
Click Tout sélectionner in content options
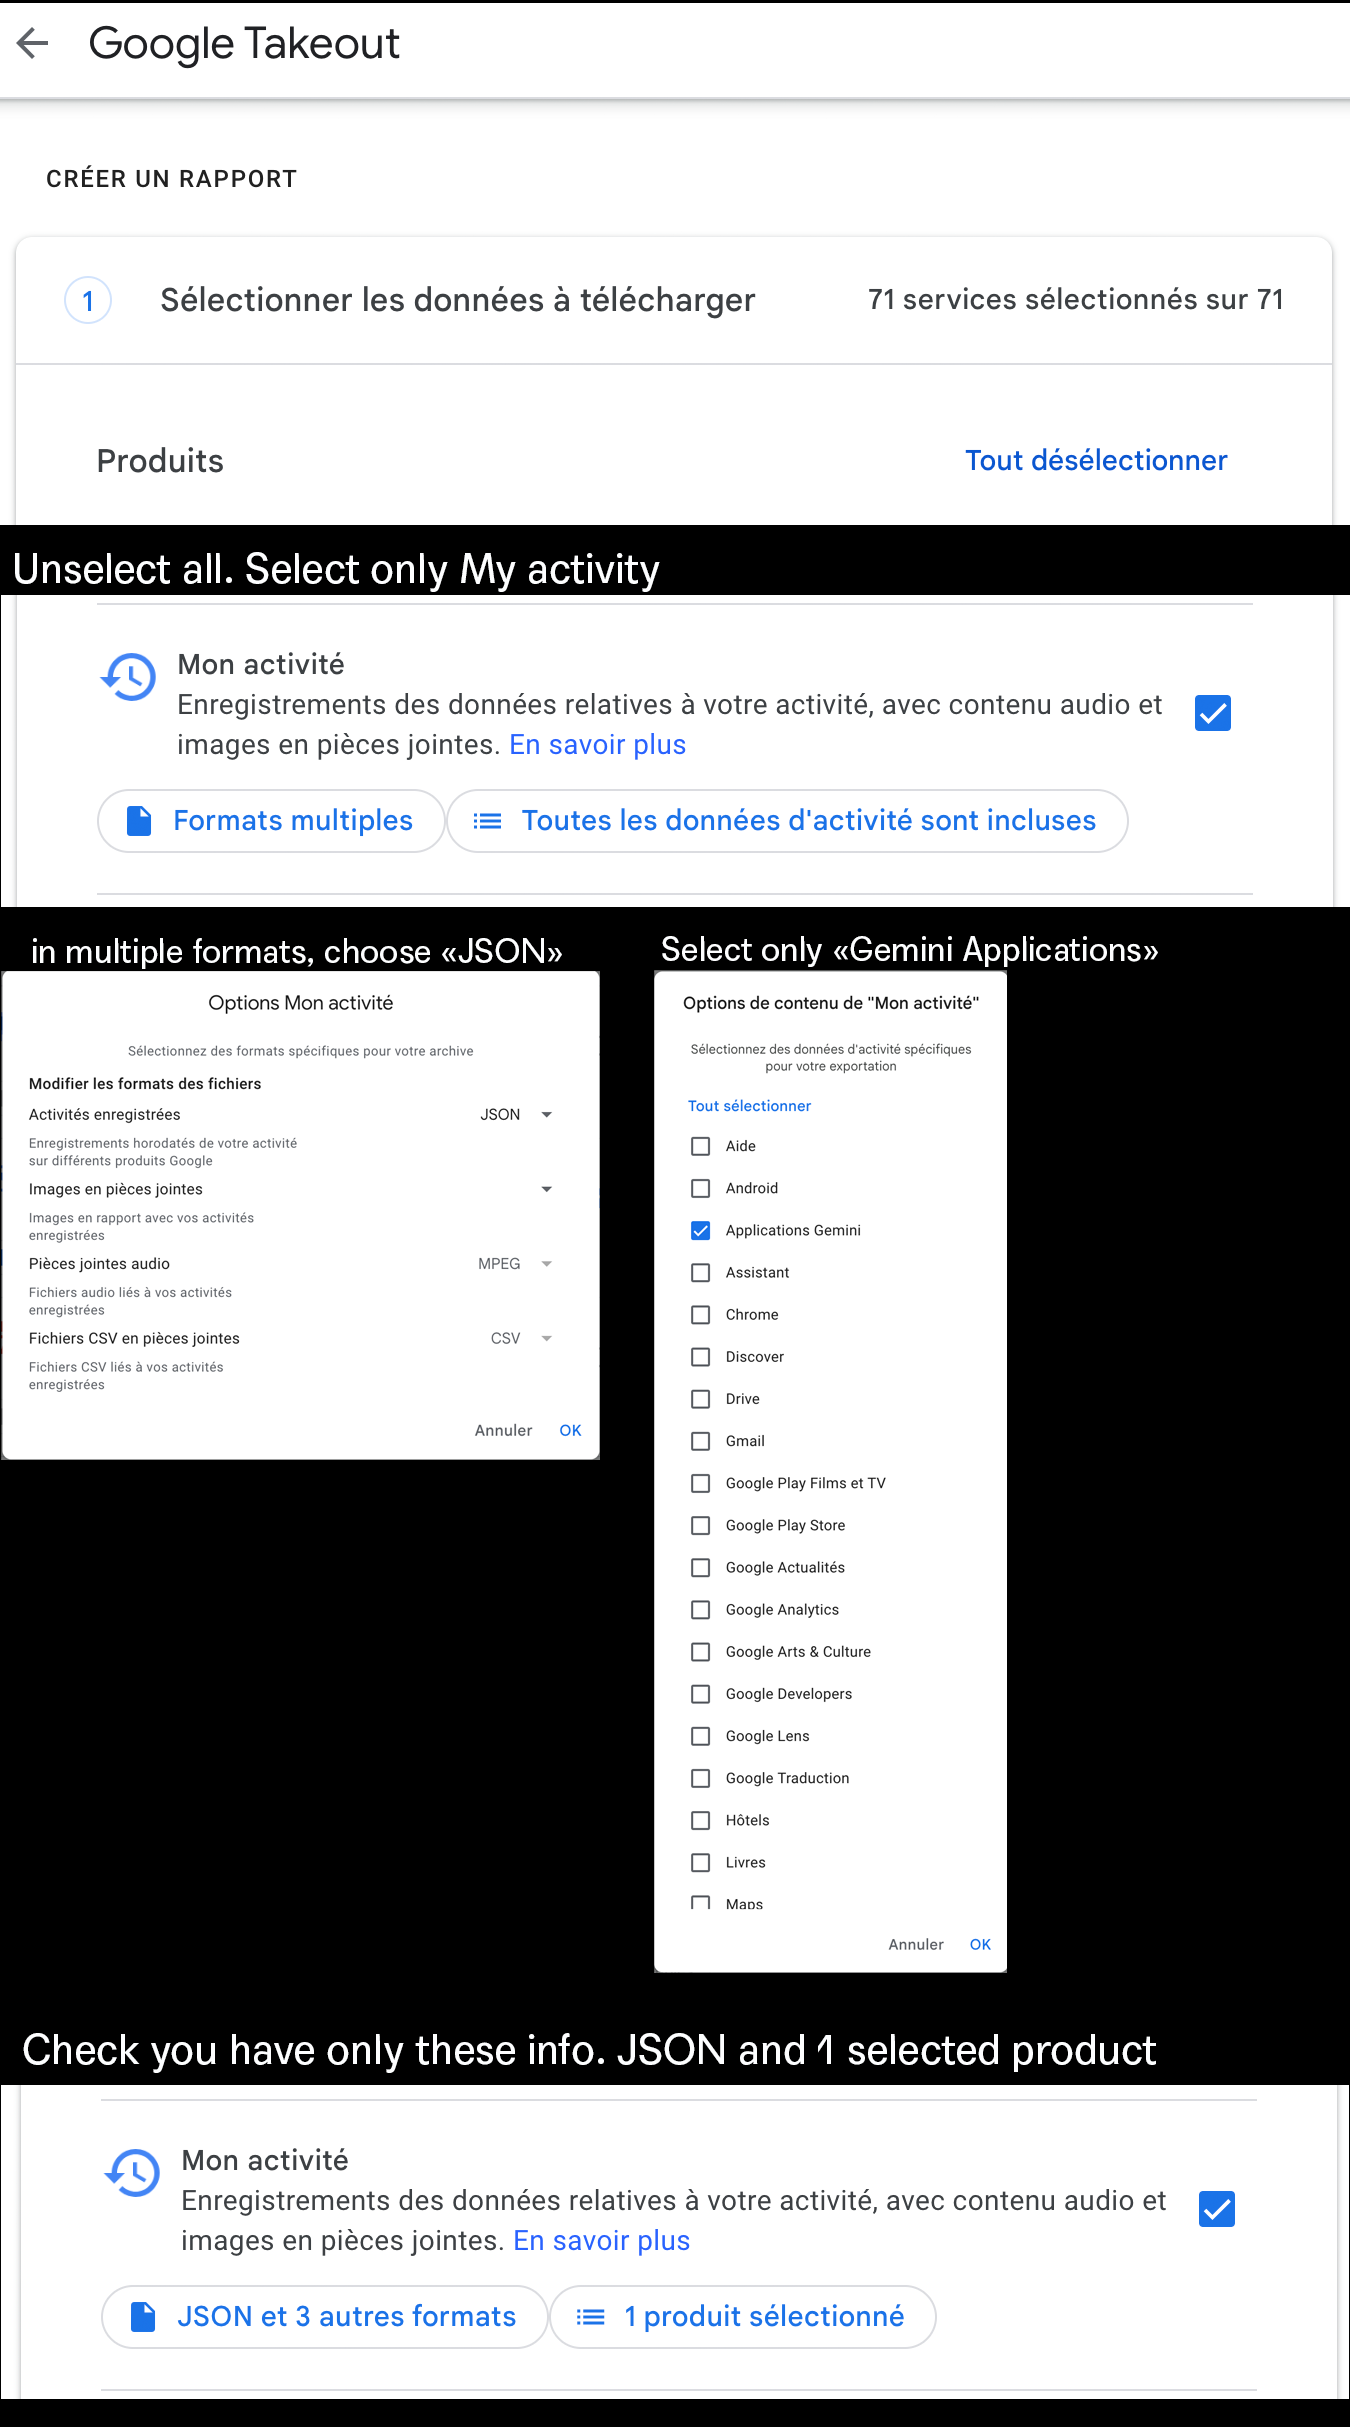749,1106
